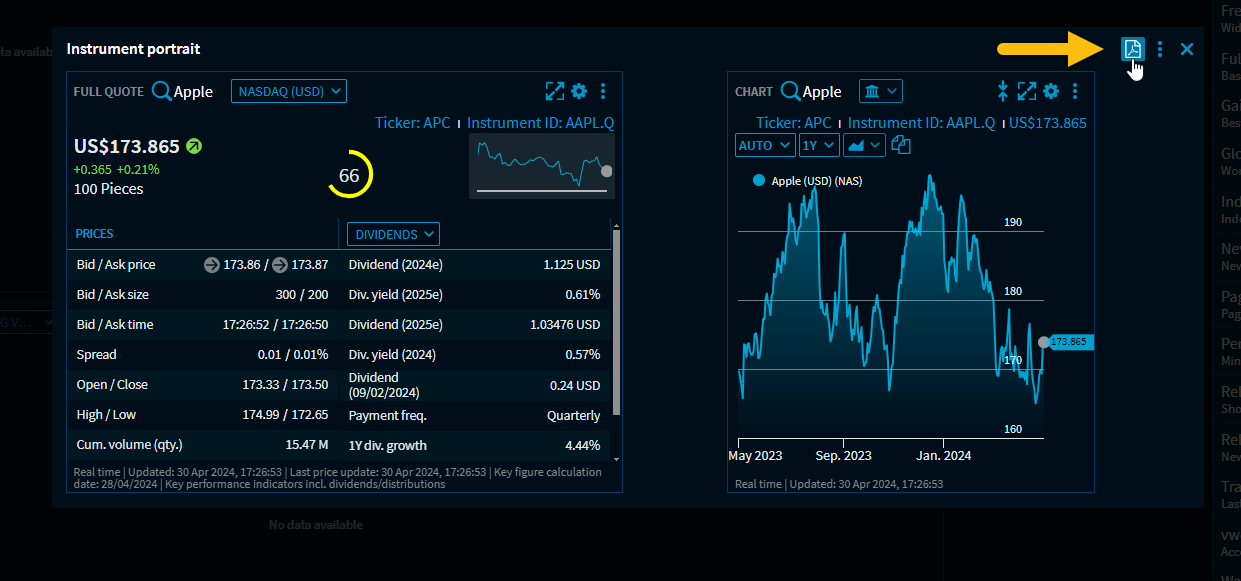
Task: Open the chart type area dropdown
Action: [x=864, y=145]
